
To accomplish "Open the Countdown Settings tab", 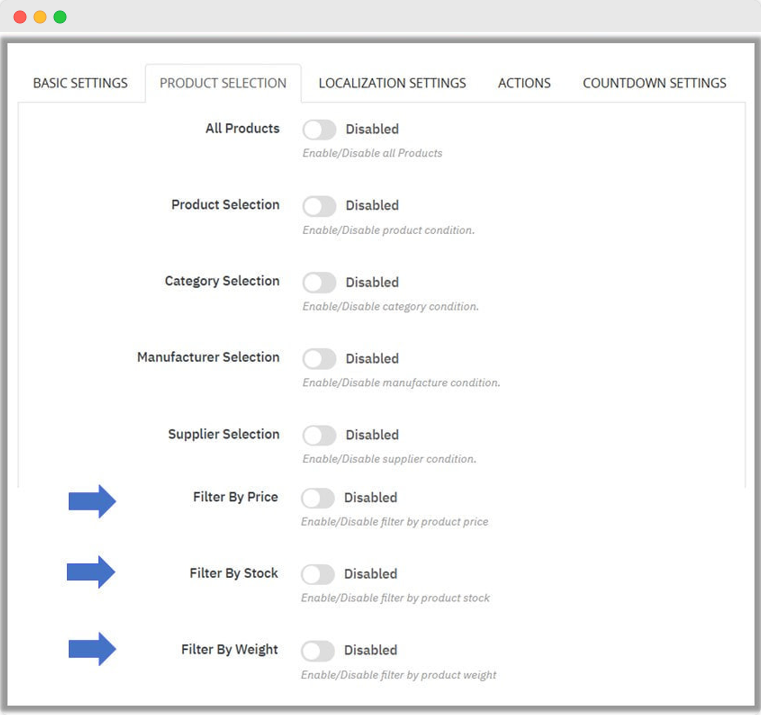I will 654,83.
